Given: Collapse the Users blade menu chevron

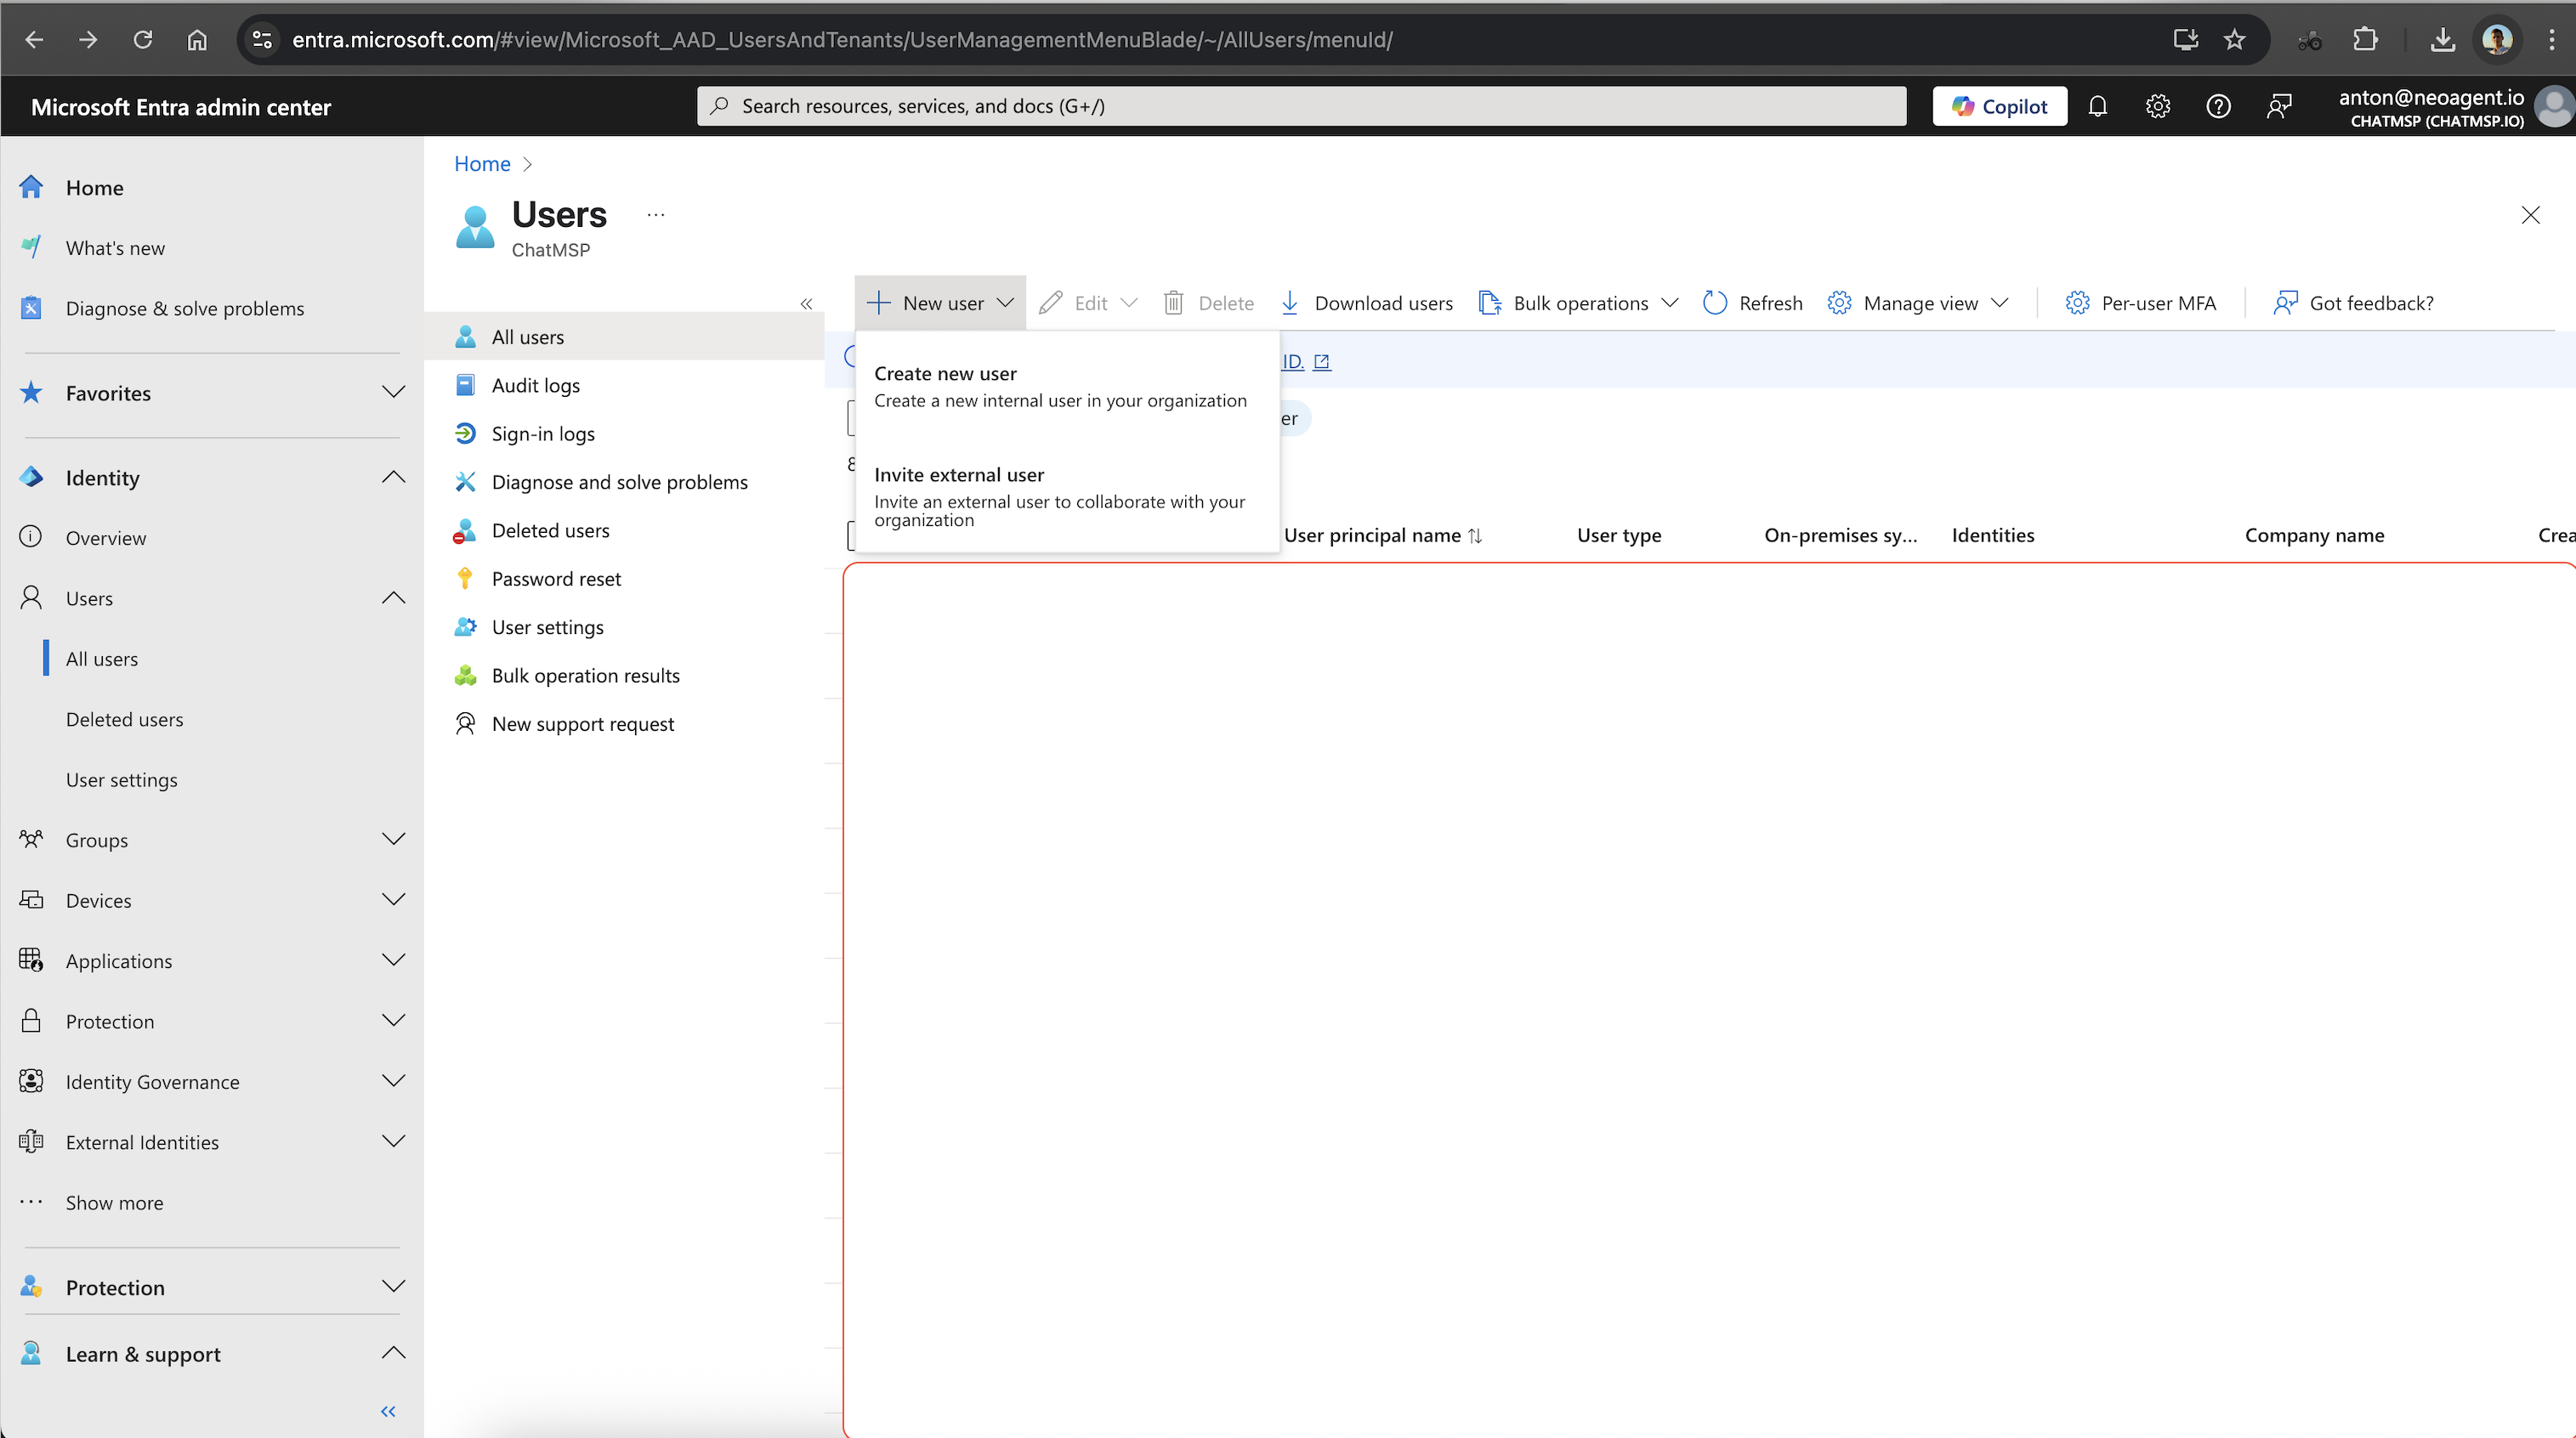Looking at the screenshot, I should (x=806, y=304).
